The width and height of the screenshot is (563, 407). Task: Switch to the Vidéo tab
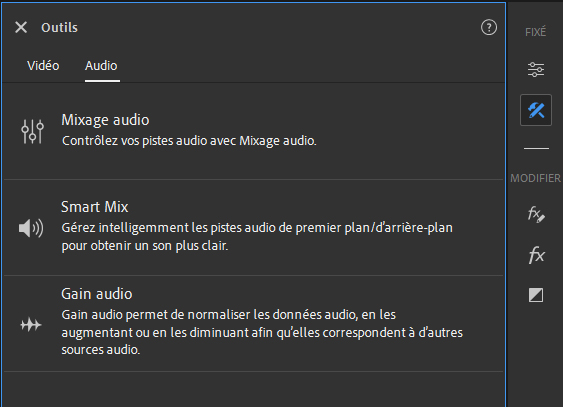[43, 66]
